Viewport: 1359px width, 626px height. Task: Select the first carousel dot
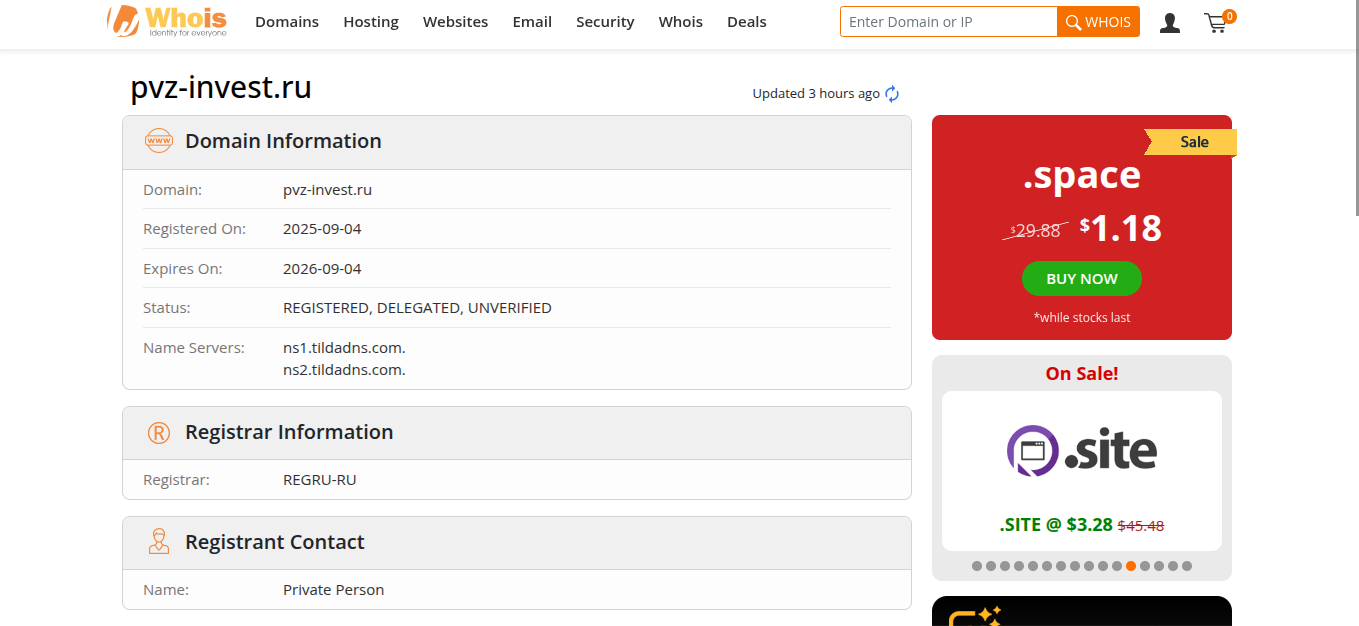click(x=977, y=566)
